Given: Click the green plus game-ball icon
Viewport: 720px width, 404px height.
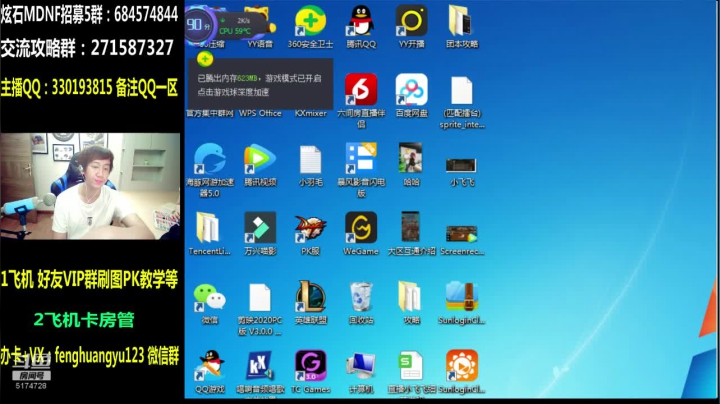Looking at the screenshot, I should coord(205,59).
